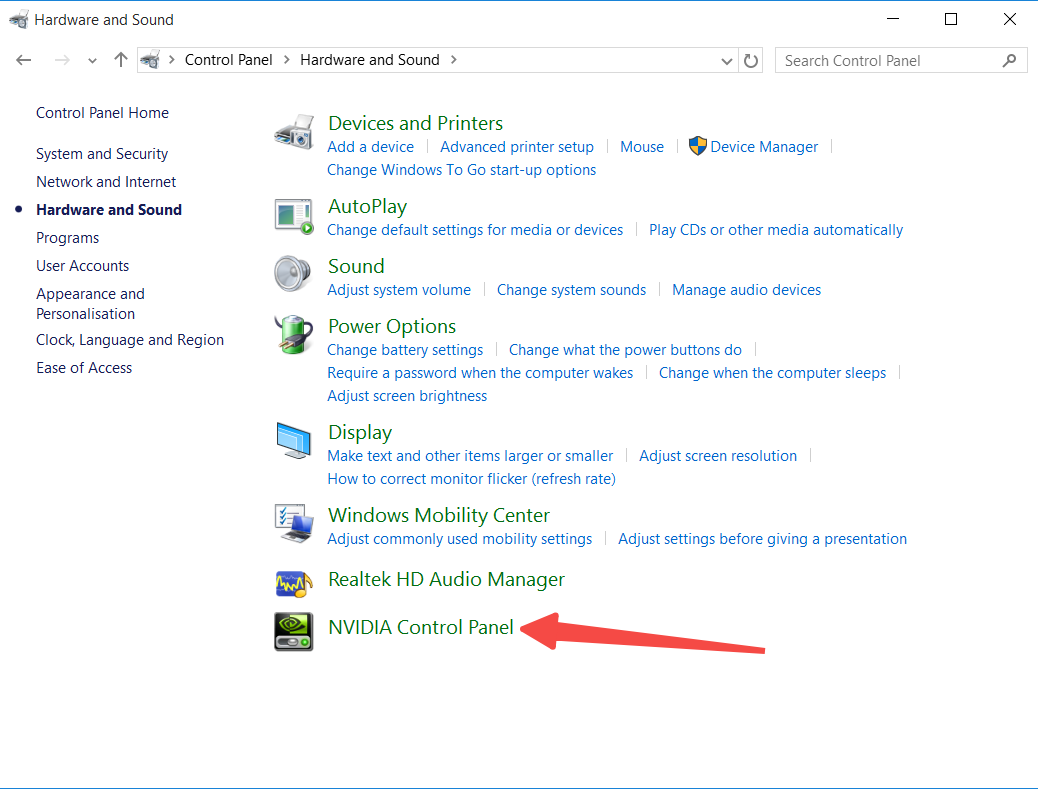Click Adjust system volume

(399, 289)
